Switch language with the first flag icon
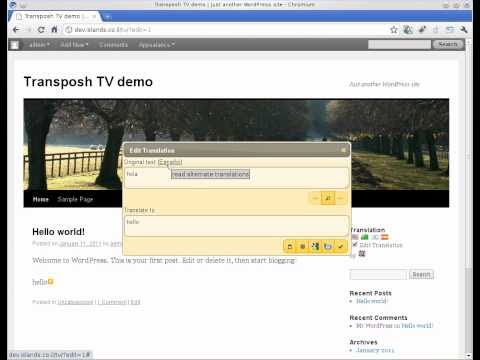The image size is (480, 360). (355, 237)
